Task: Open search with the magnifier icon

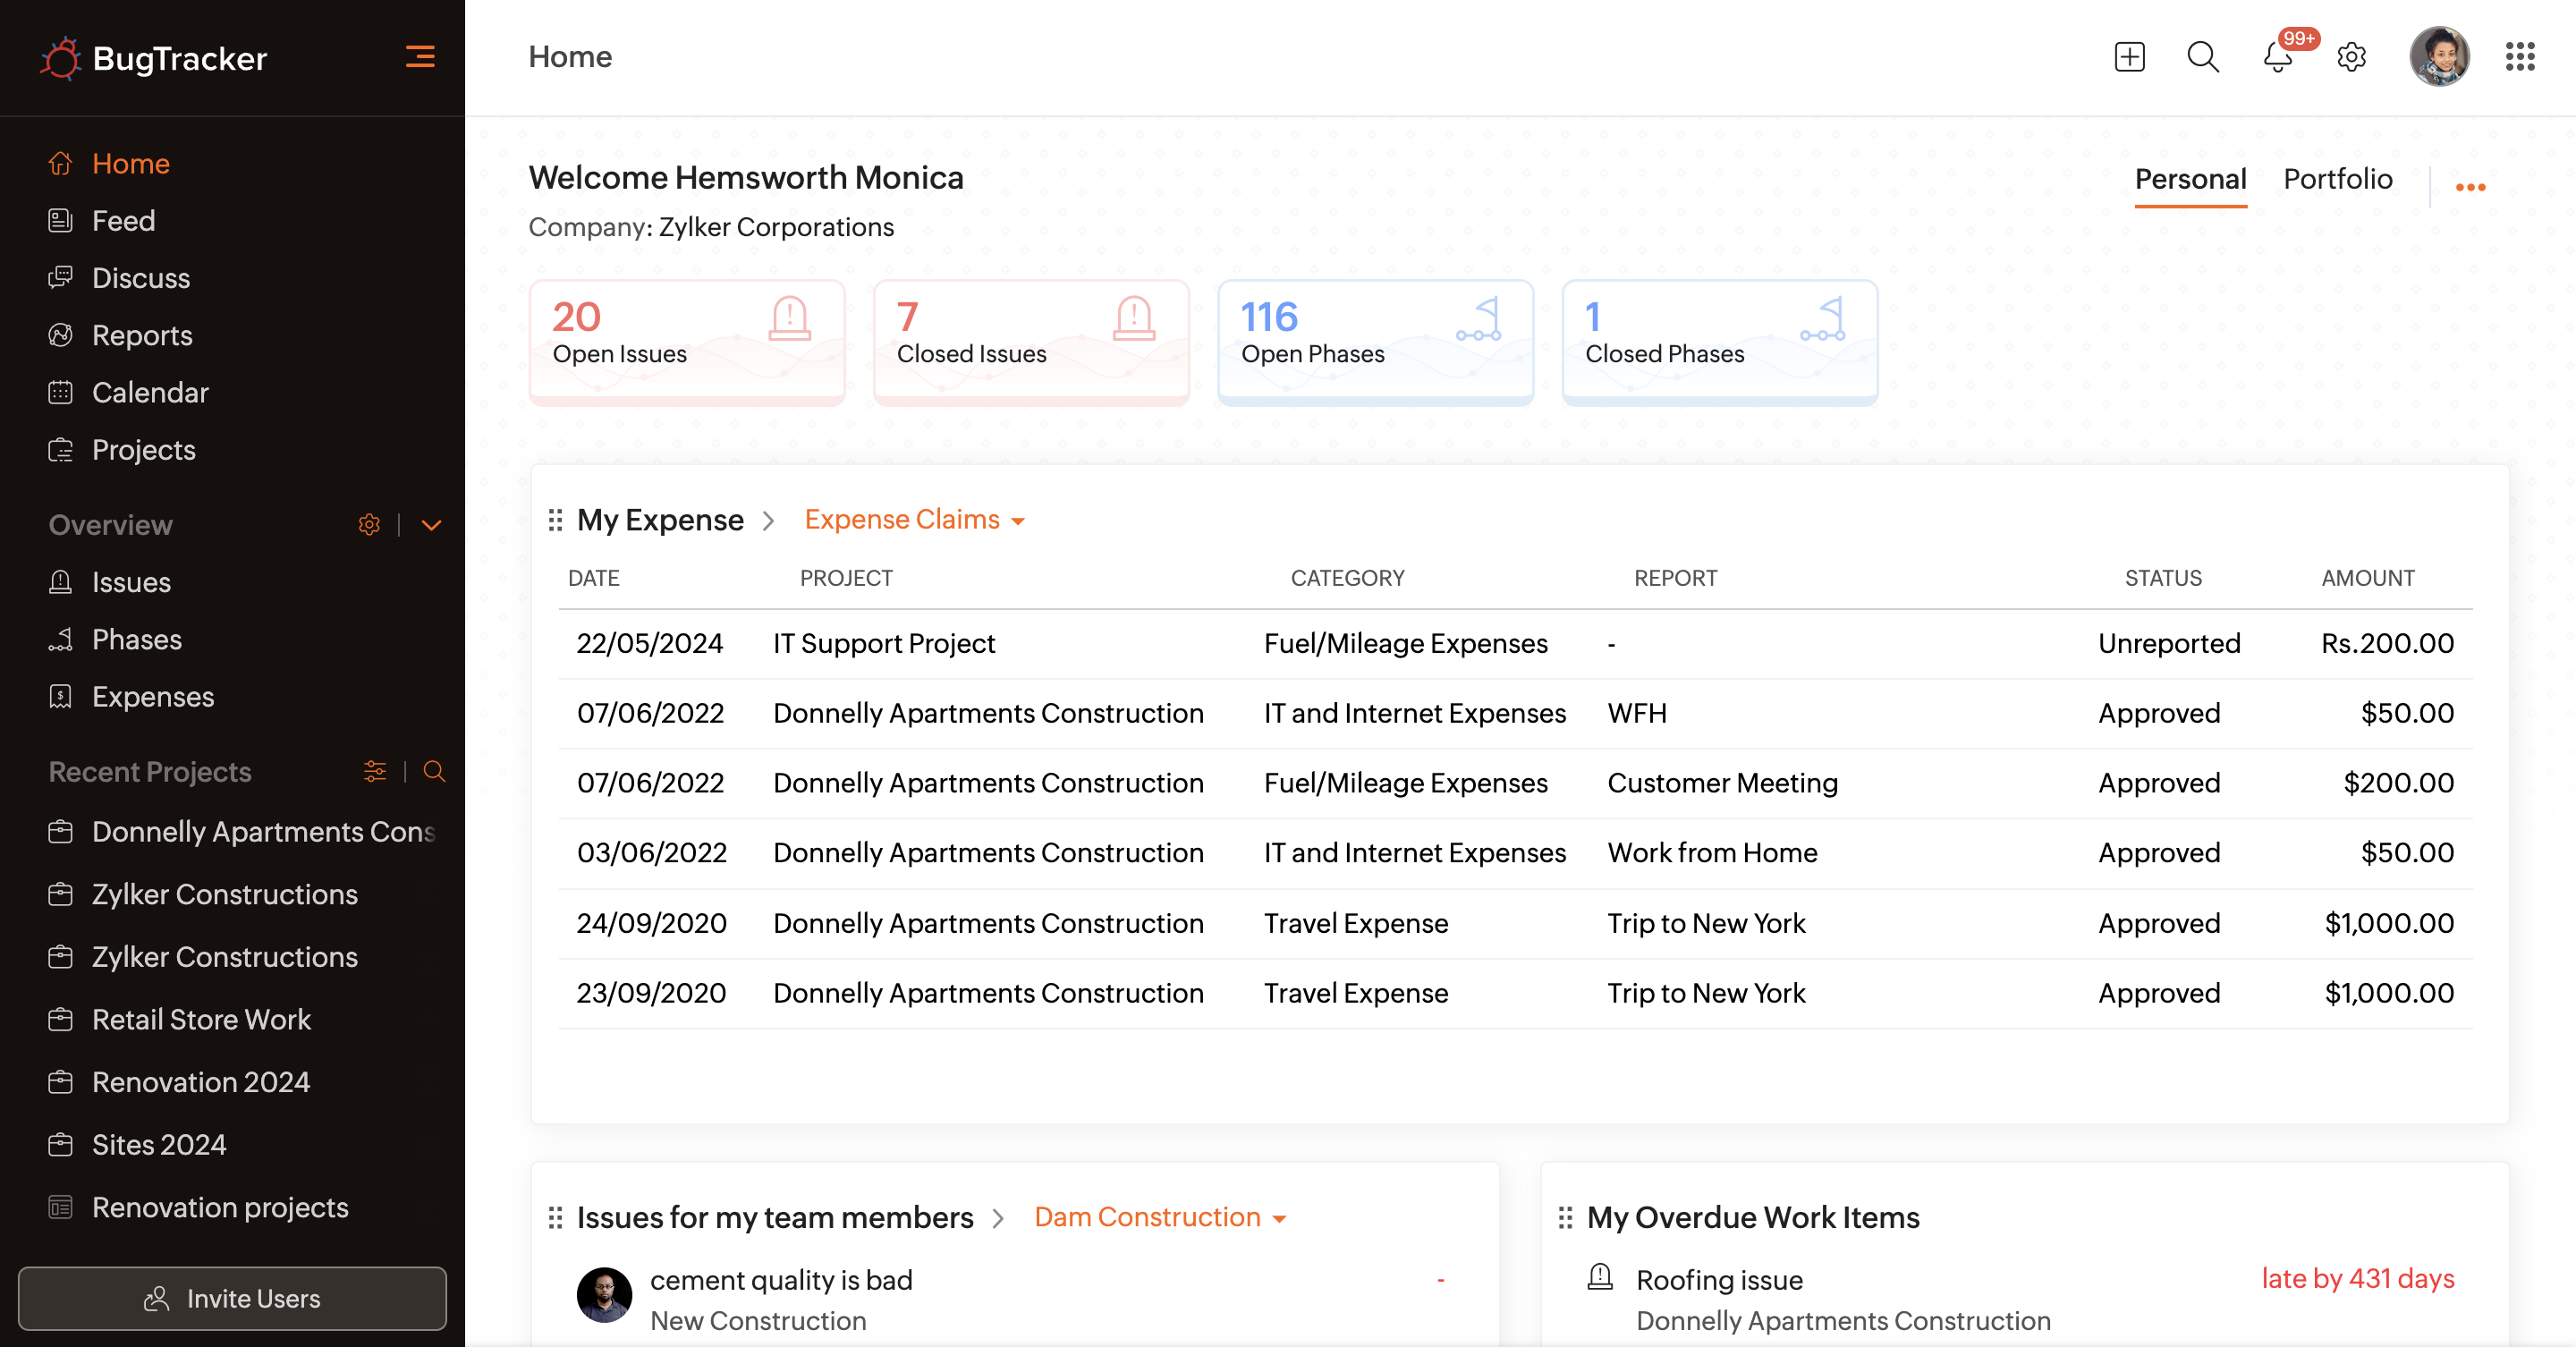Action: 2202,57
